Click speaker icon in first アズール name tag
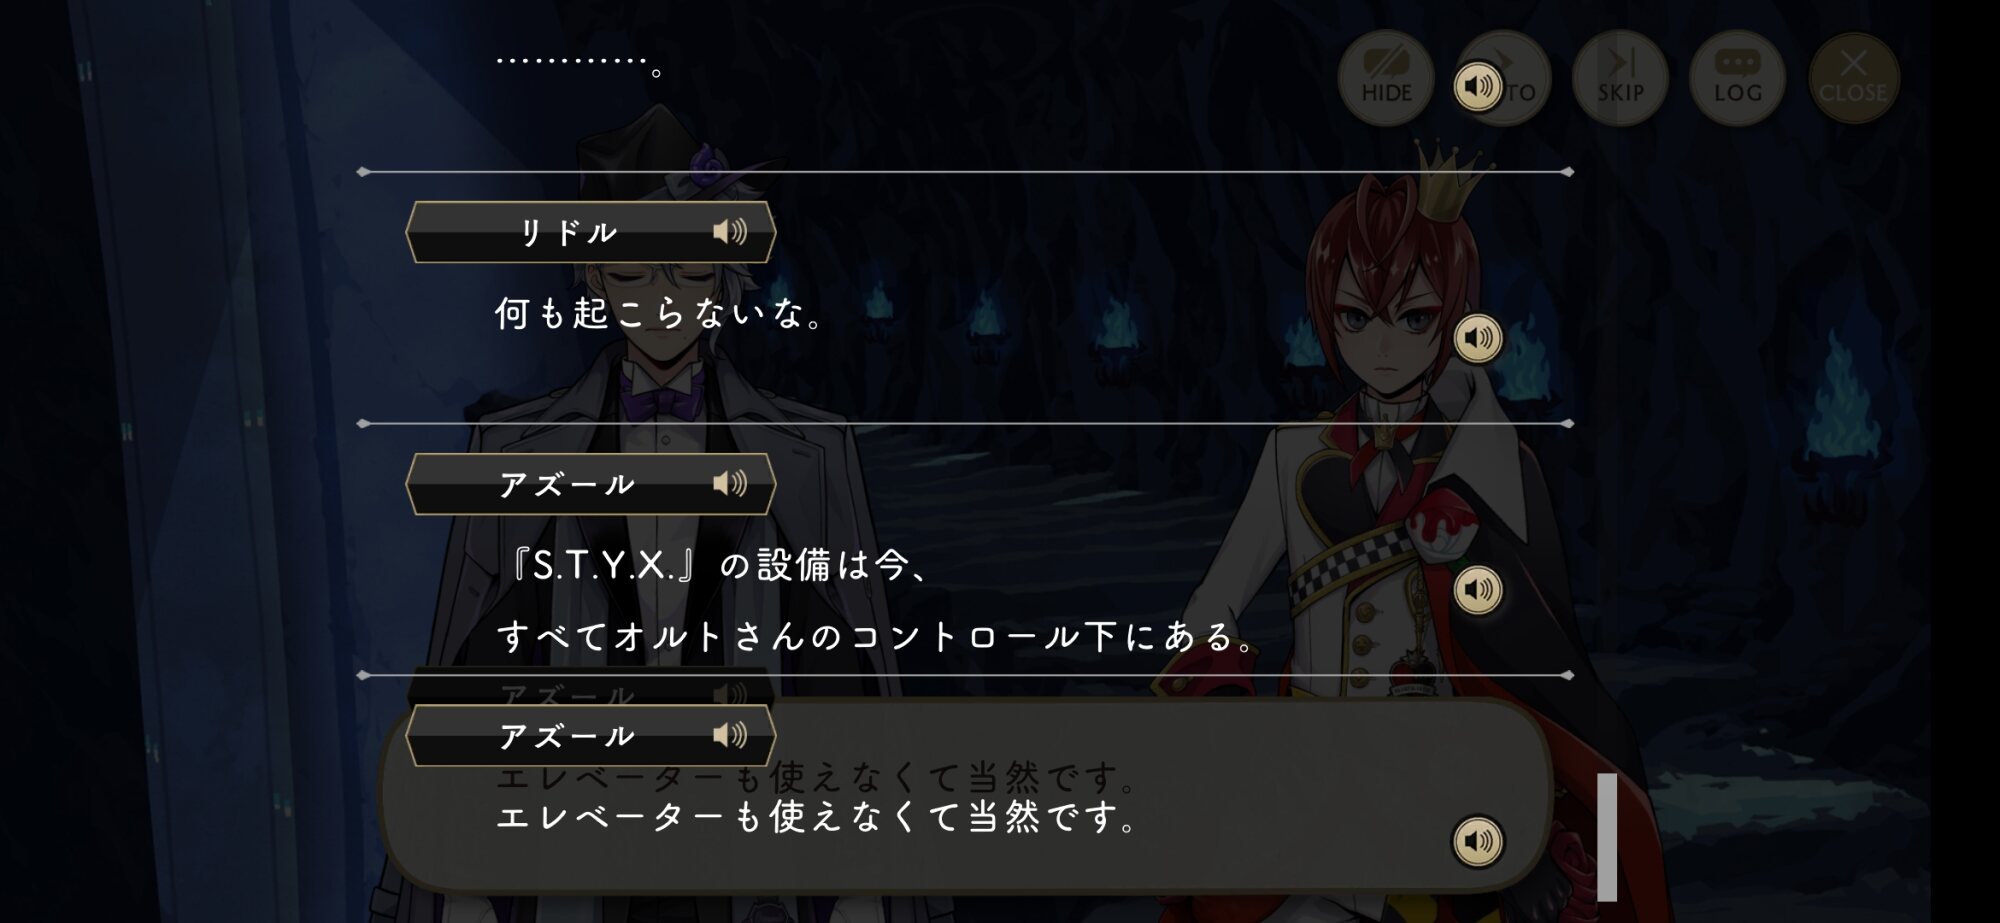2000x923 pixels. [730, 484]
